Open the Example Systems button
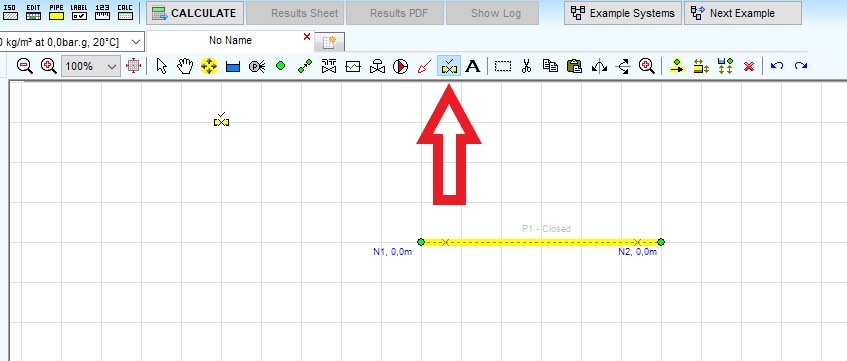Screen dimensions: 847x361 point(623,13)
